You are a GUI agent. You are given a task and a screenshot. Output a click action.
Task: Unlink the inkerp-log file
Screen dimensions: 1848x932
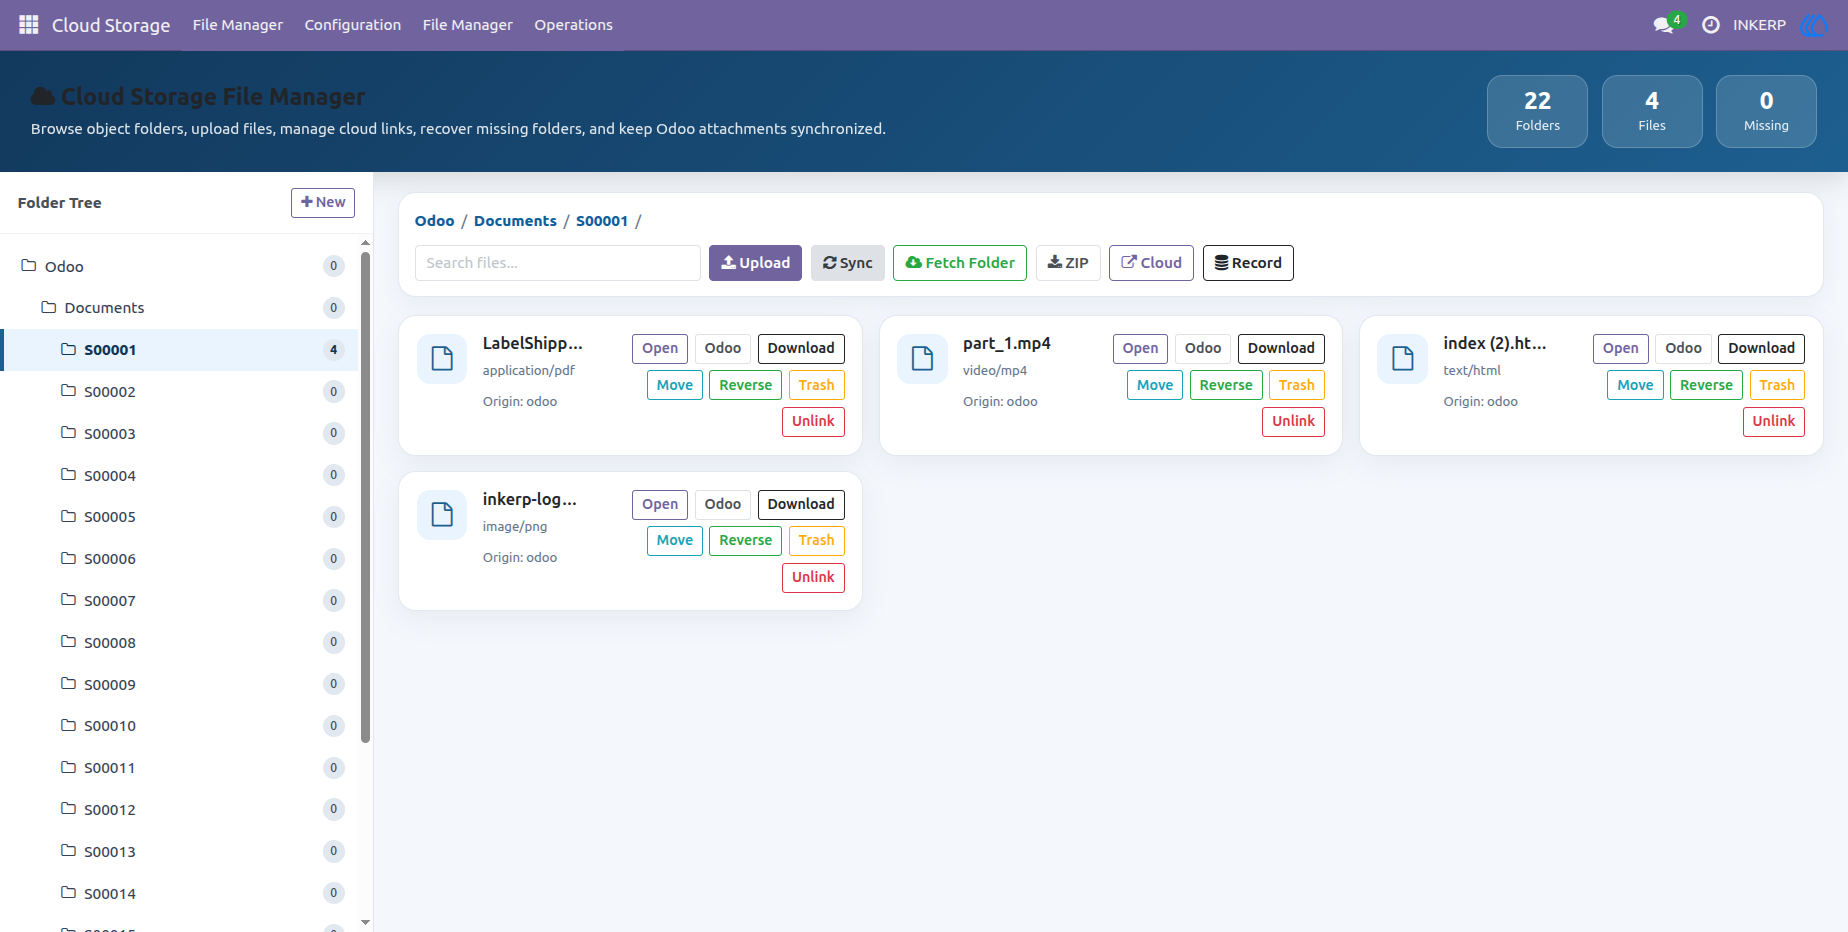click(813, 577)
